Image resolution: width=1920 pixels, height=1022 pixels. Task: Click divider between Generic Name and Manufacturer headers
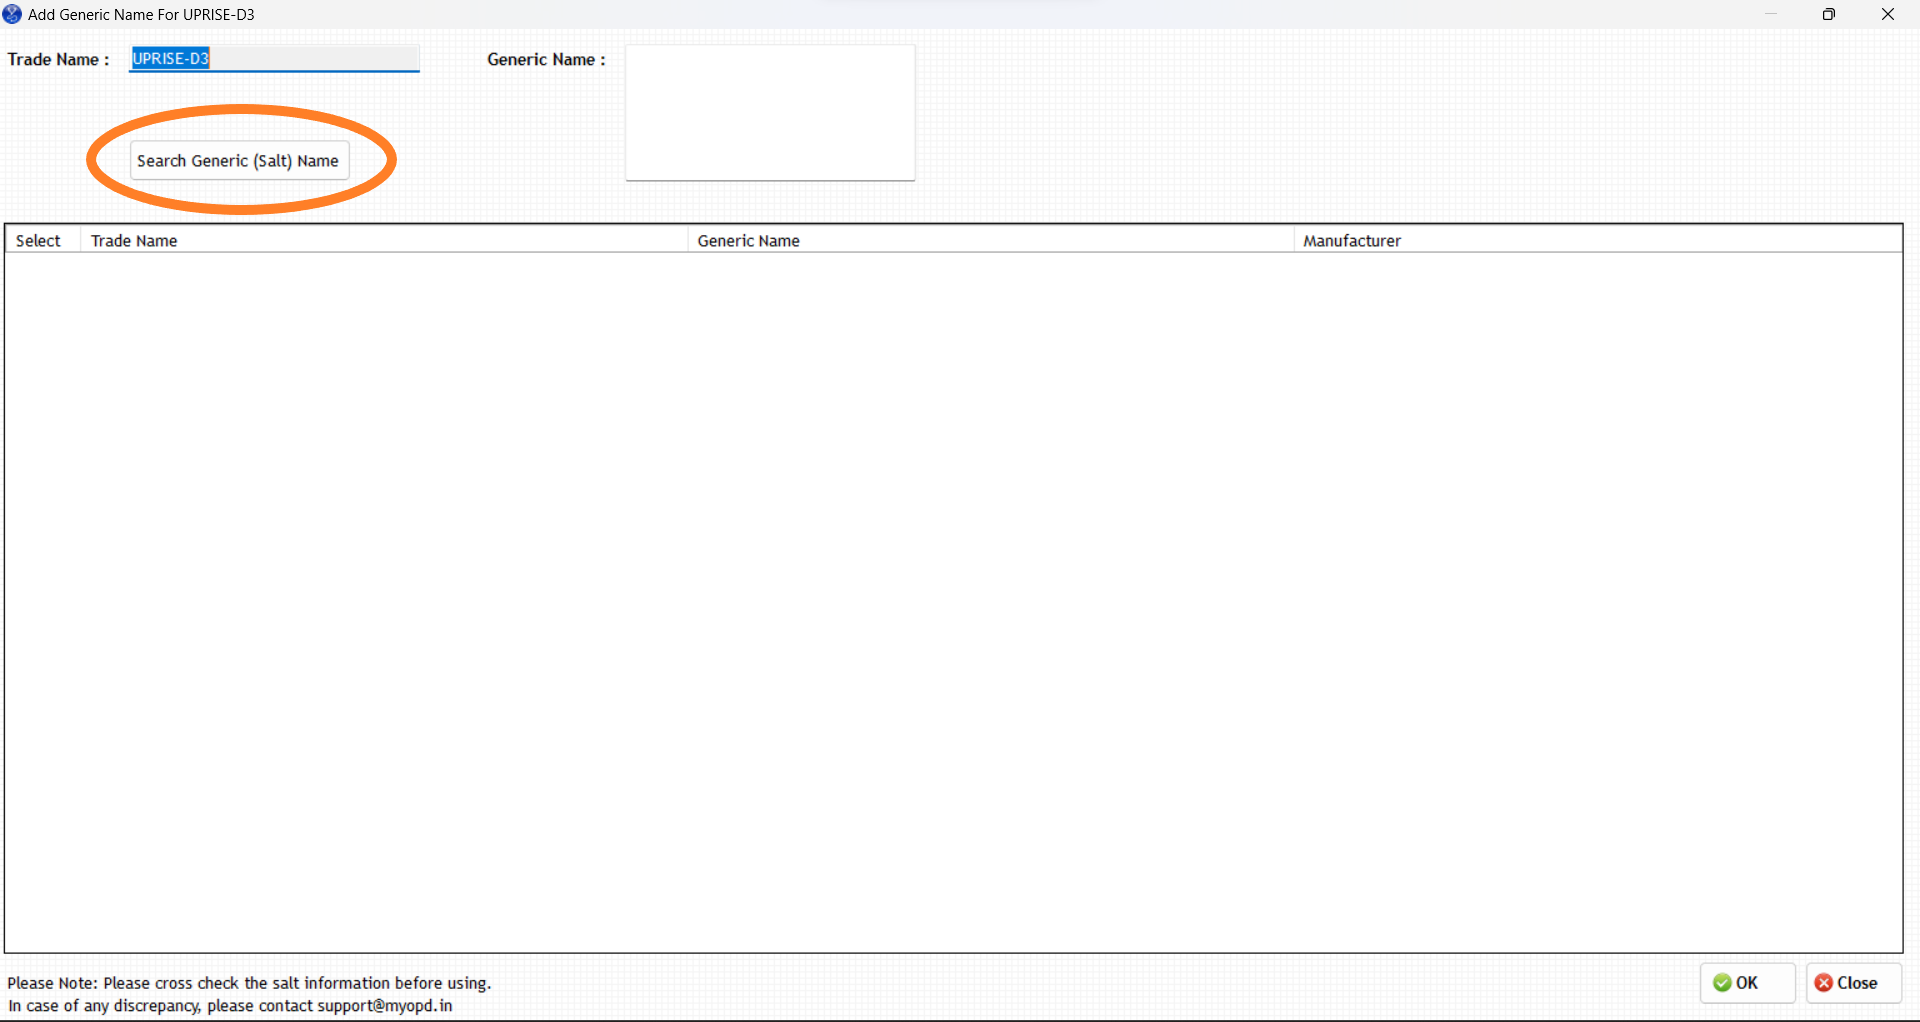[x=1294, y=241]
